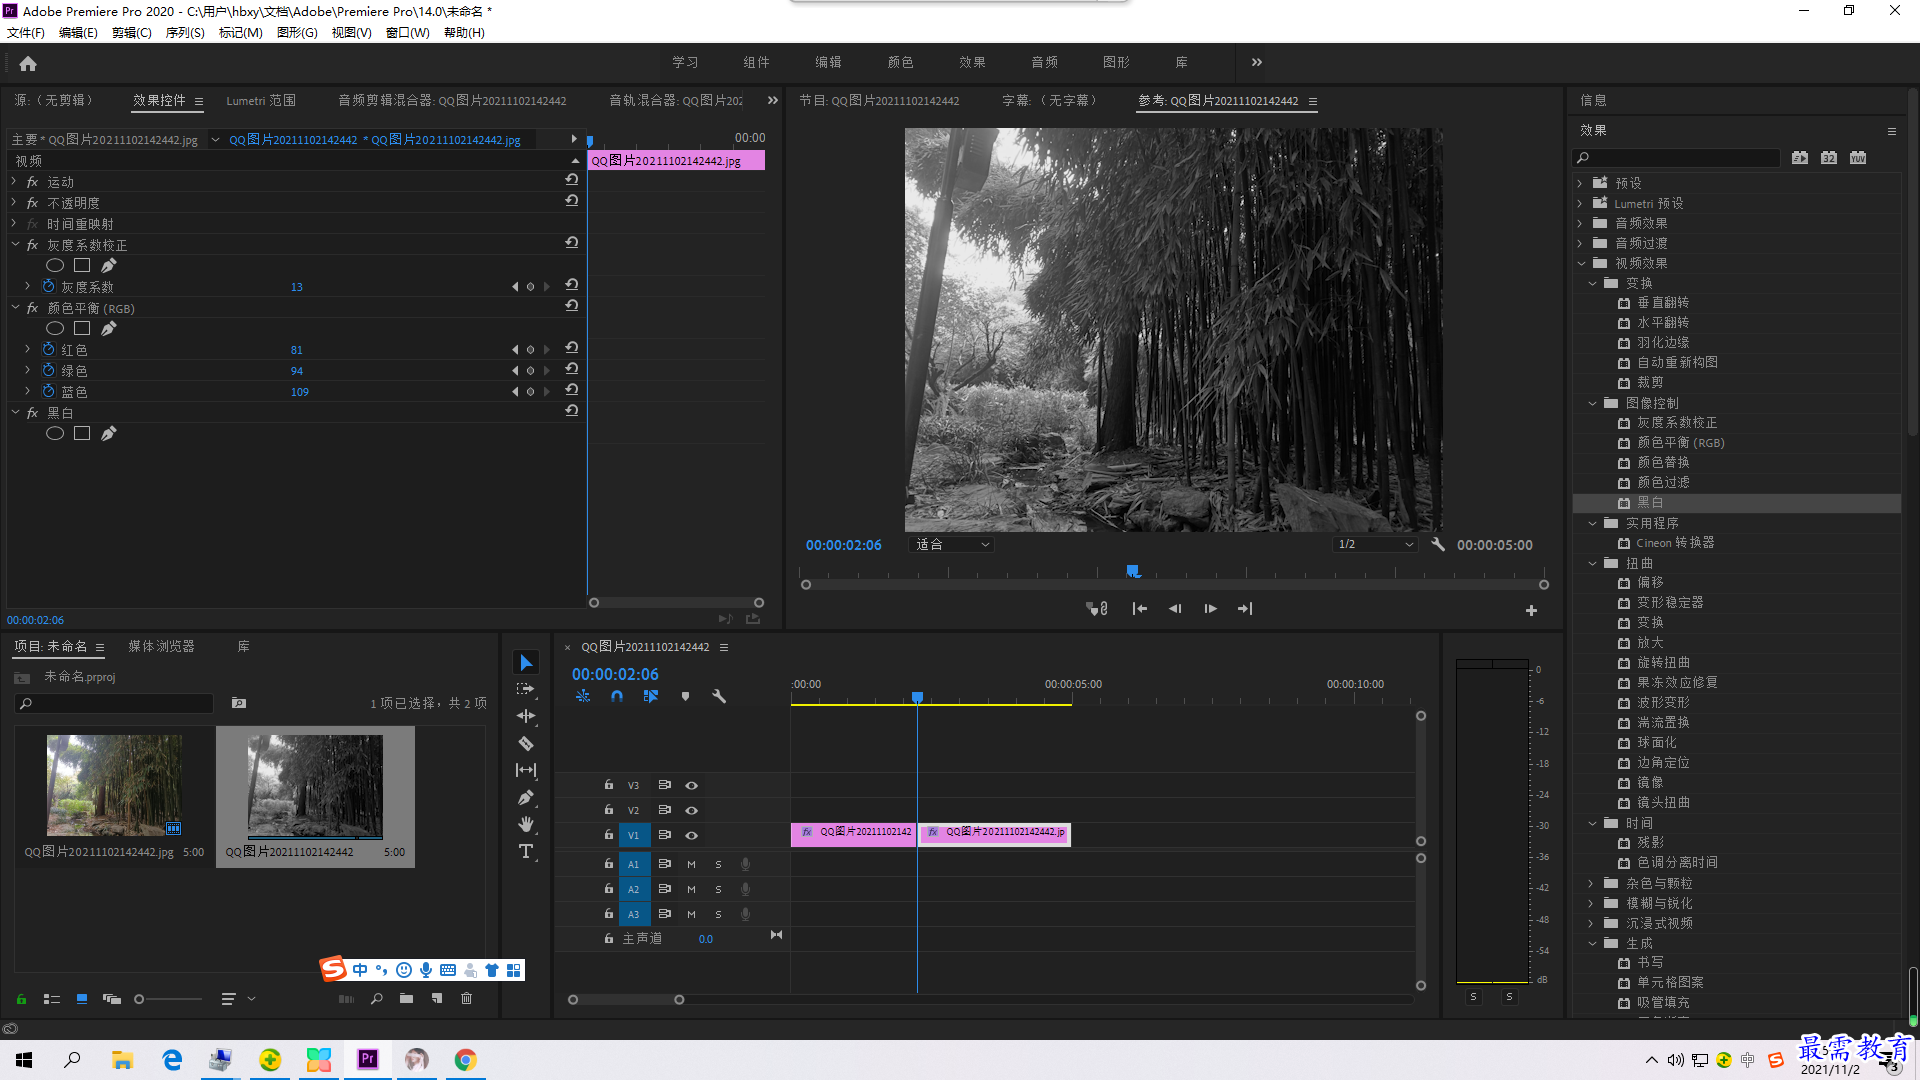Open 窗口(W) menu
Viewport: 1920px width, 1080px height.
408,33
